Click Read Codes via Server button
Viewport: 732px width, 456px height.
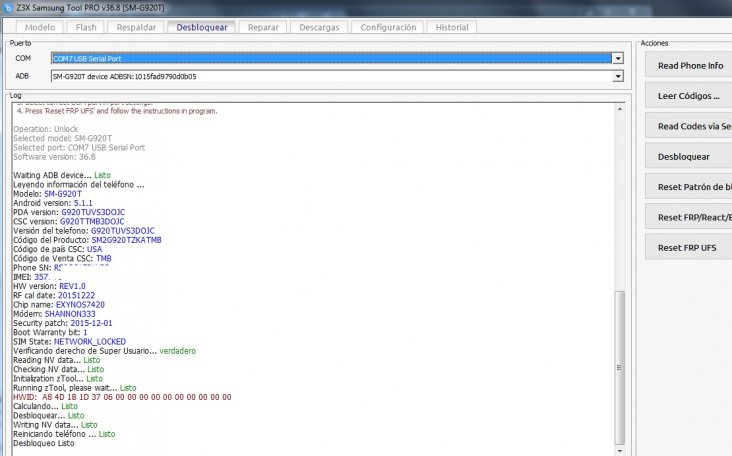click(x=689, y=126)
